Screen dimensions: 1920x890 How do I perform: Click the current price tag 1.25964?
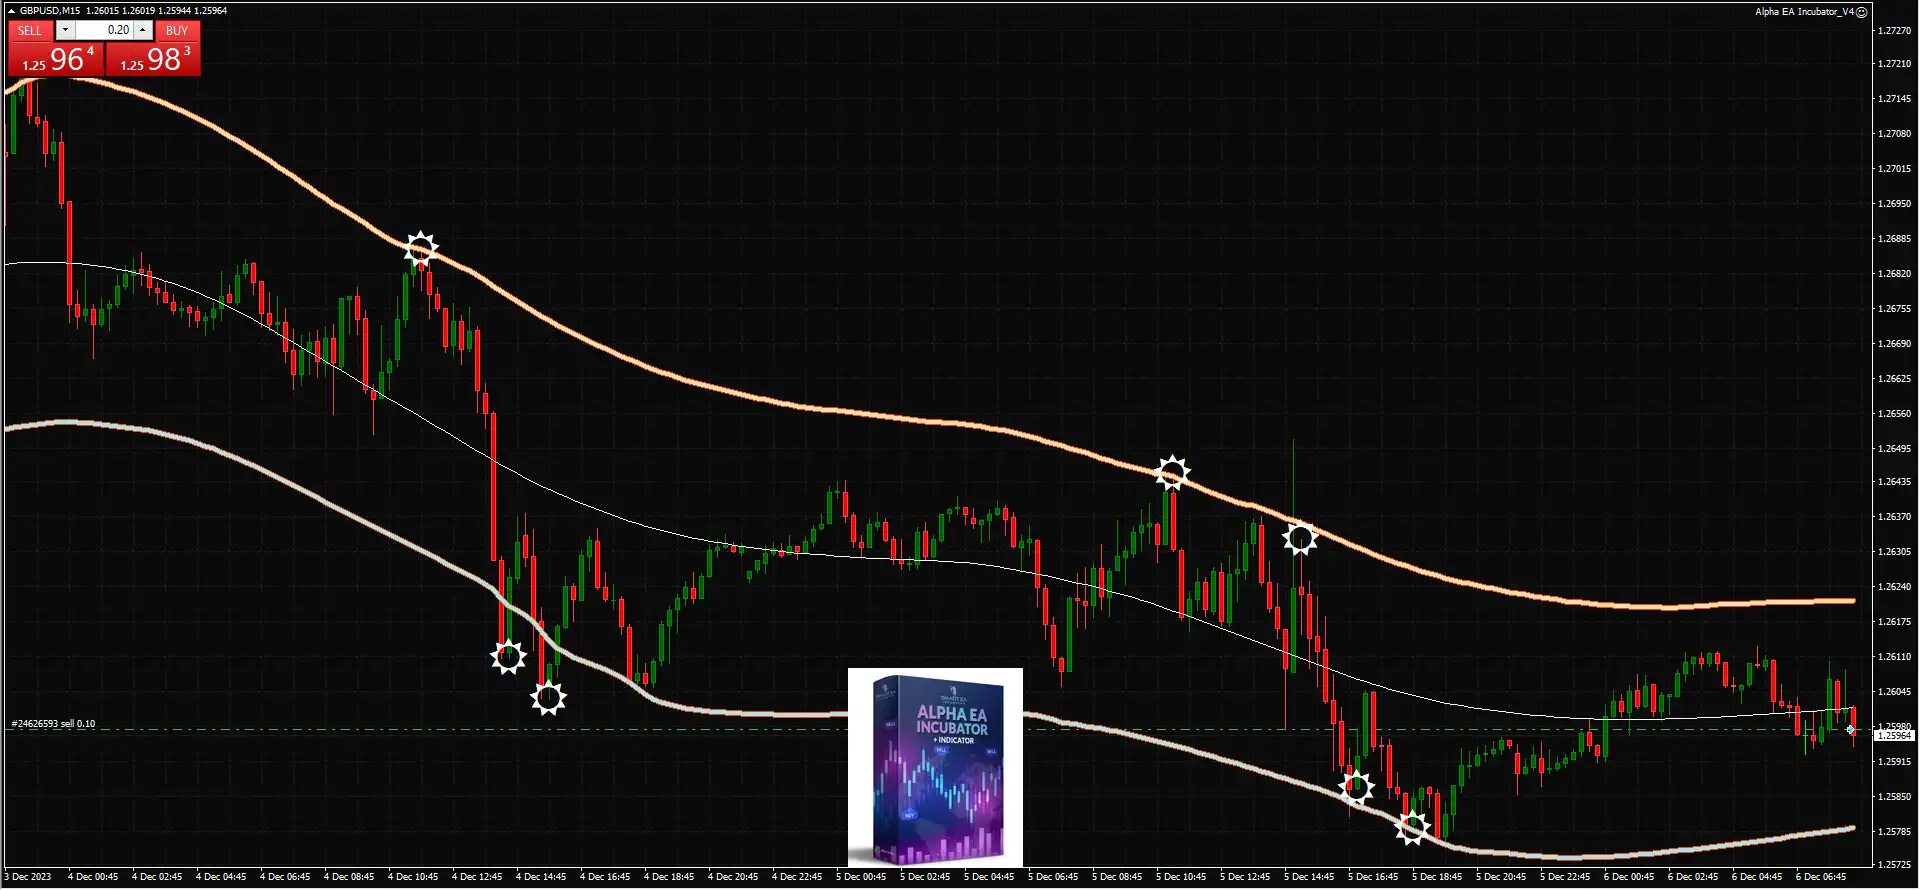pos(1894,735)
